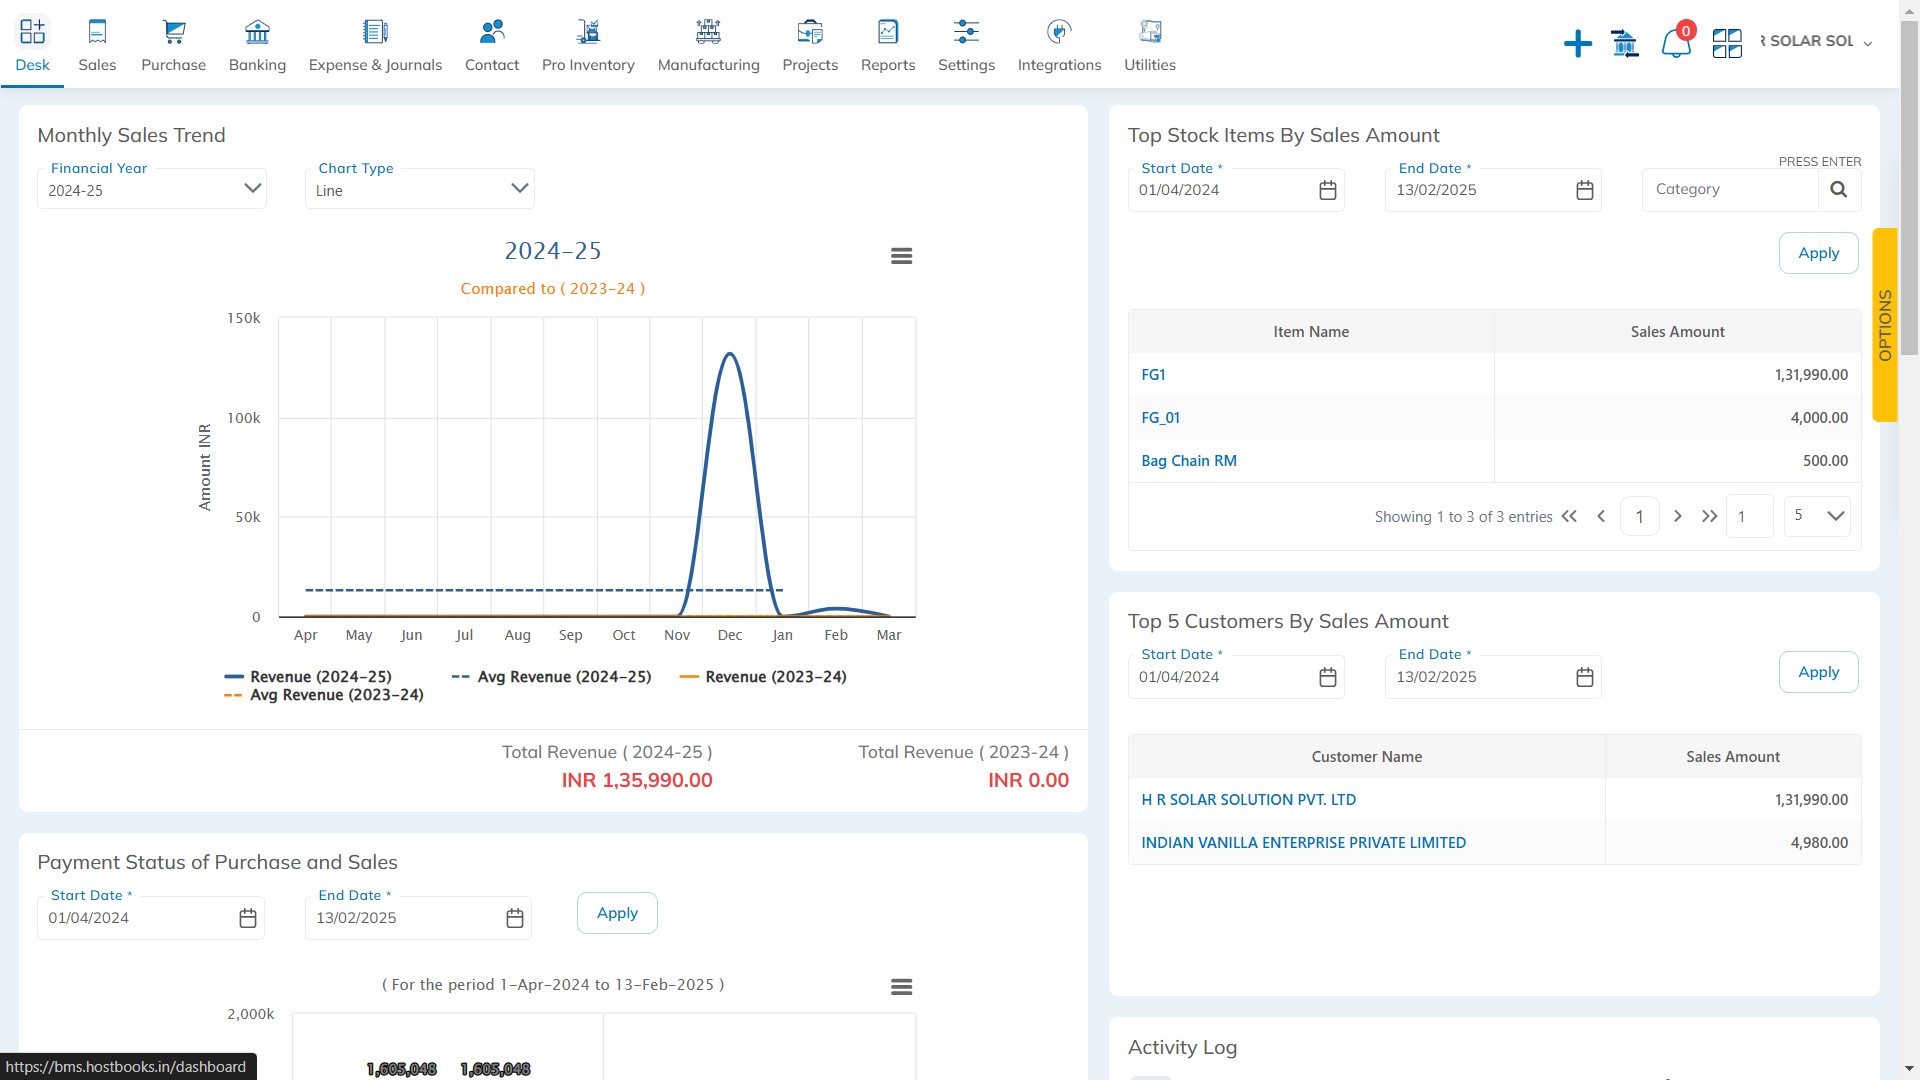Open the Sales menu
The width and height of the screenshot is (1920, 1080).
(97, 45)
